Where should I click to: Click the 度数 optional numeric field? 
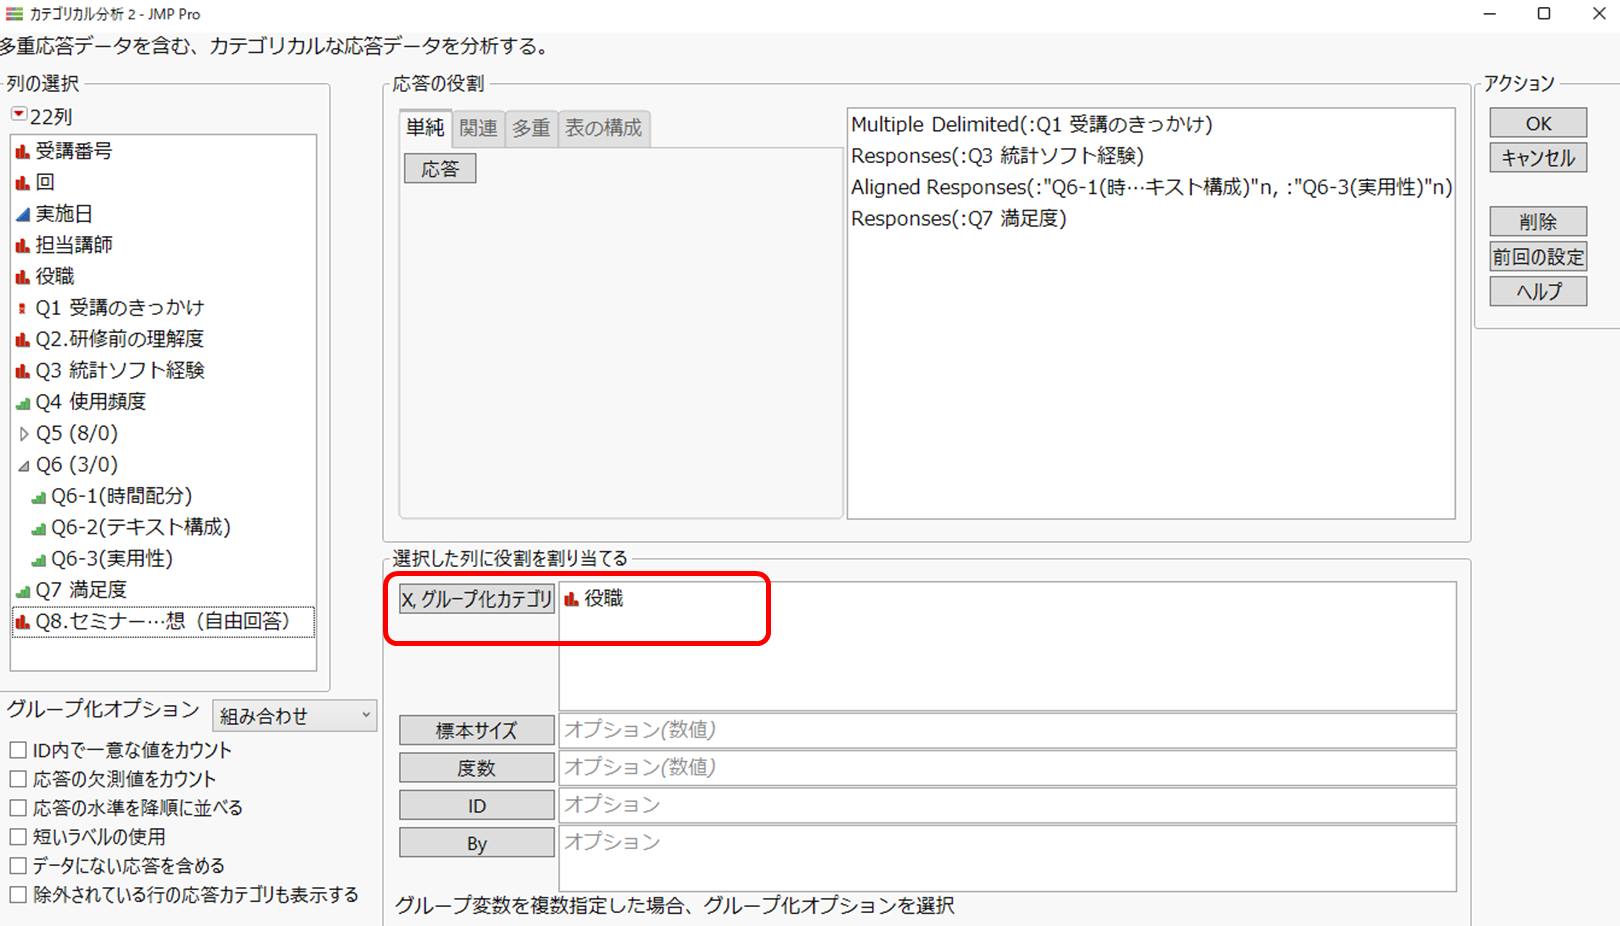pos(1007,767)
